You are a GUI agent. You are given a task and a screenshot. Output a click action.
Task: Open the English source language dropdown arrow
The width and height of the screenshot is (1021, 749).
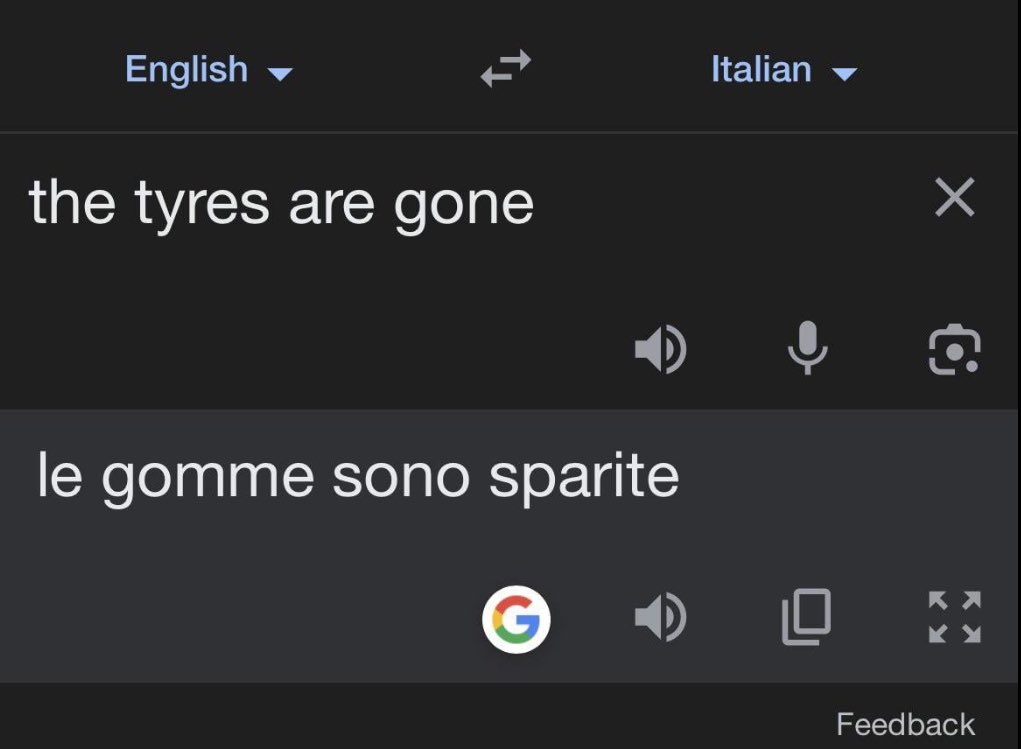coord(280,74)
